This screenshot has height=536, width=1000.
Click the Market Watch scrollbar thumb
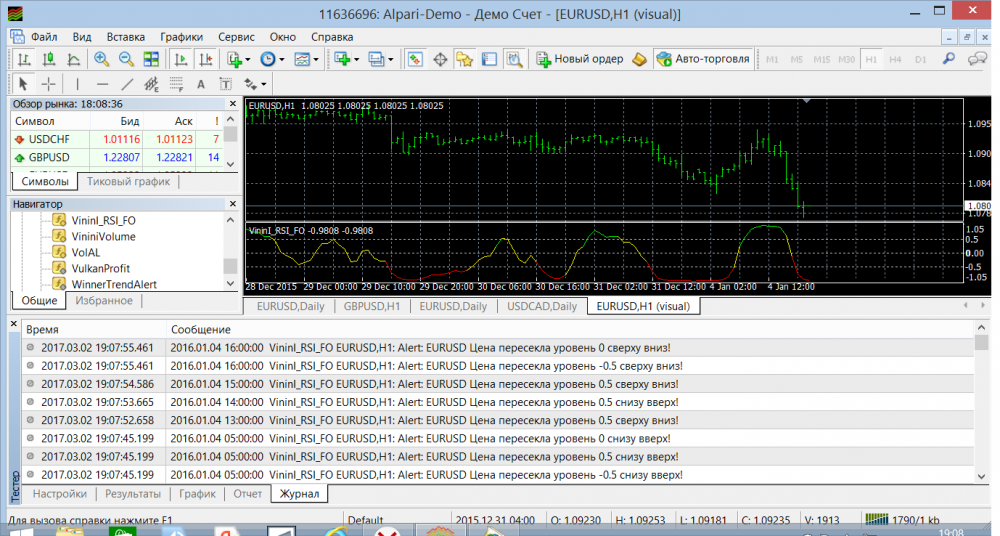point(231,134)
